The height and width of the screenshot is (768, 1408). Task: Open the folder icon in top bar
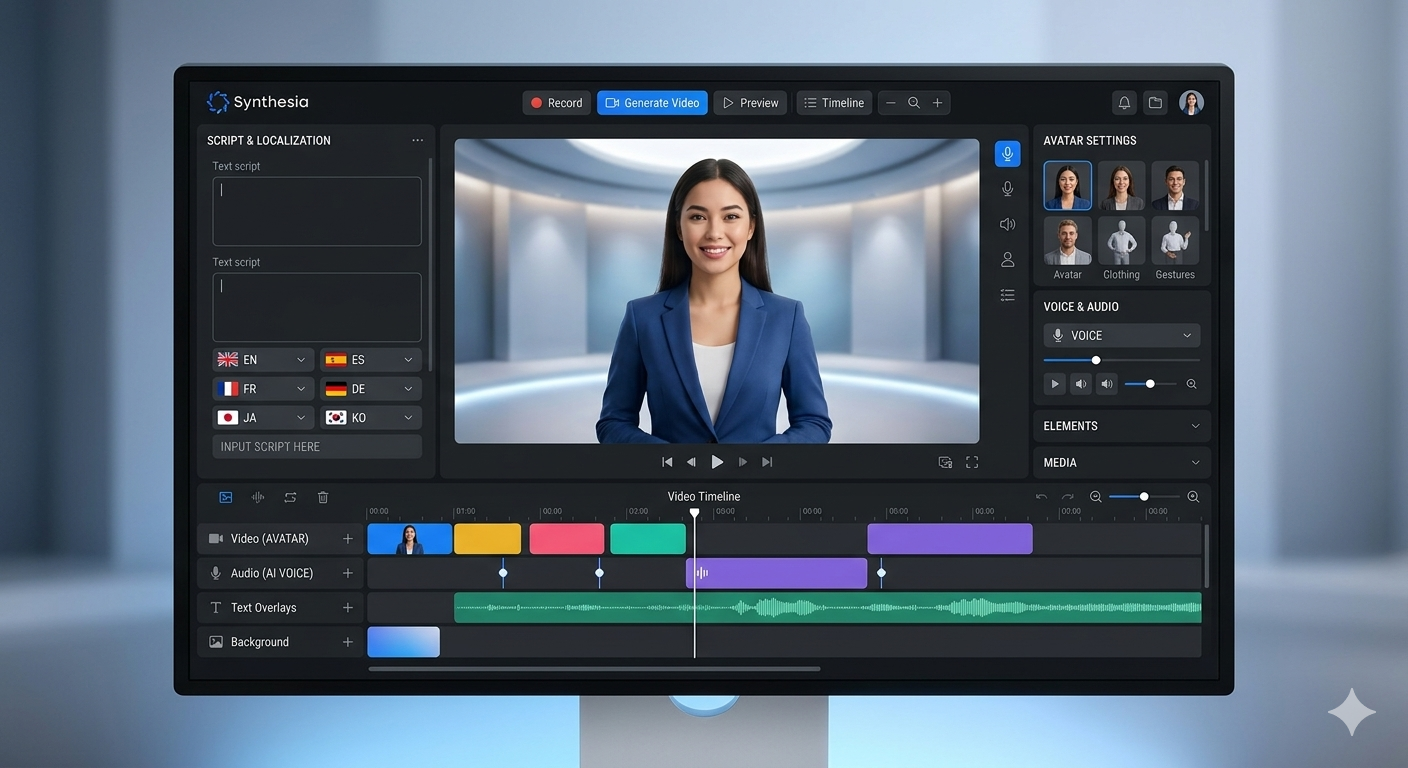[x=1155, y=103]
